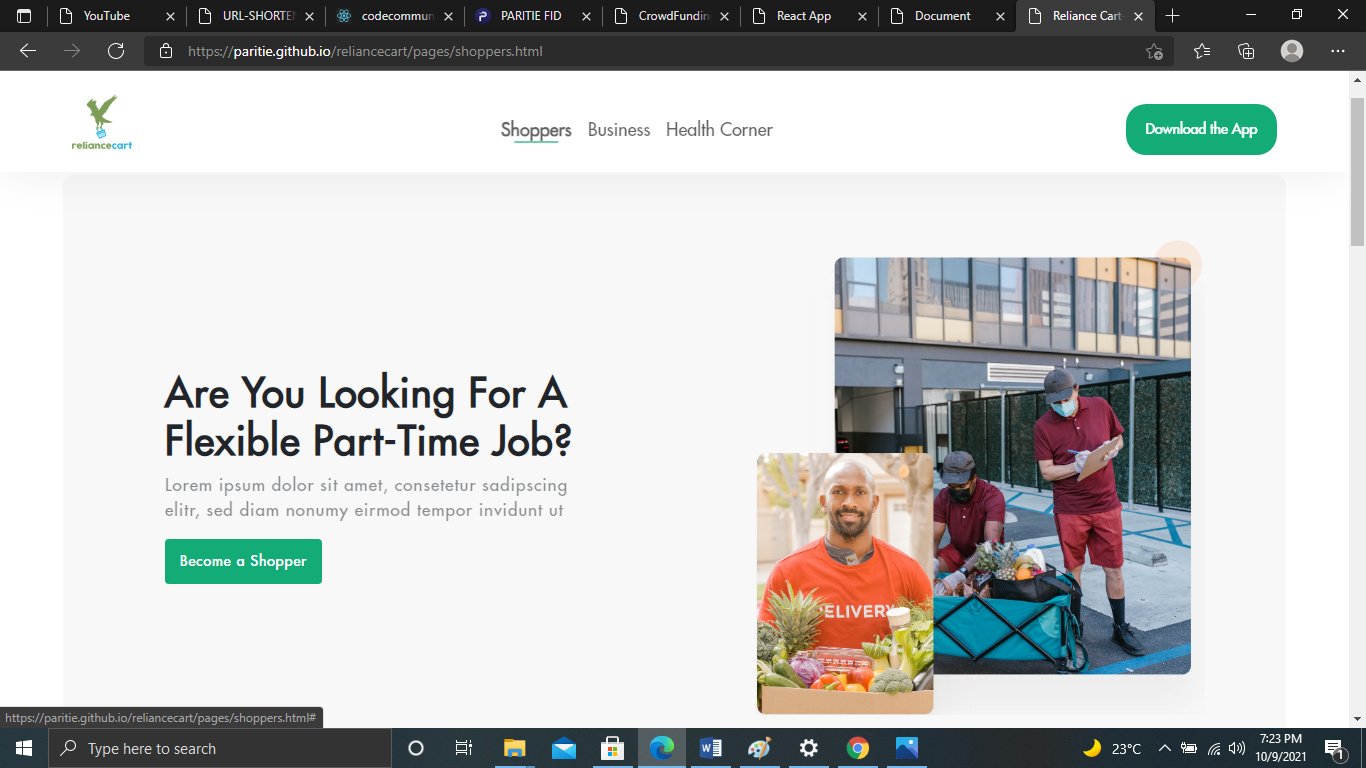Image resolution: width=1366 pixels, height=768 pixels.
Task: View site information lock icon
Action: click(x=166, y=51)
